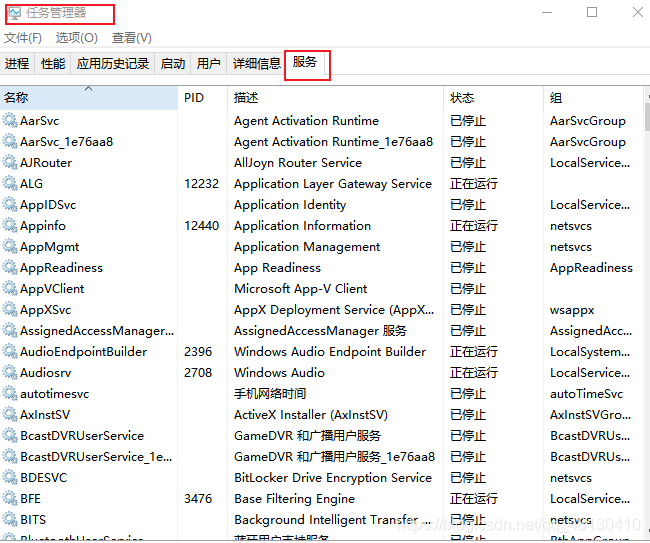Screen dimensions: 650x543
Task: Click gear icon beside BFE
Action: (10, 498)
